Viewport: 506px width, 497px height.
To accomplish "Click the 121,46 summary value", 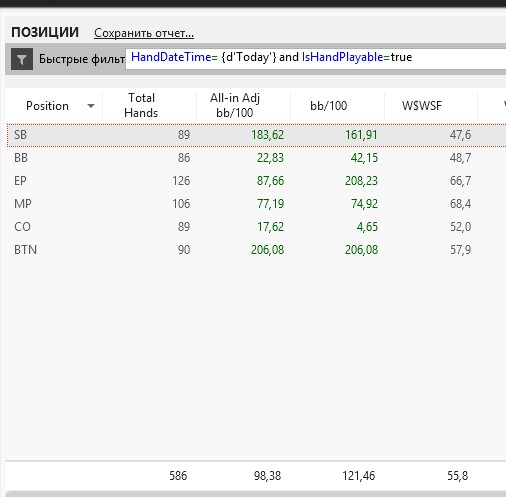I will click(359, 476).
